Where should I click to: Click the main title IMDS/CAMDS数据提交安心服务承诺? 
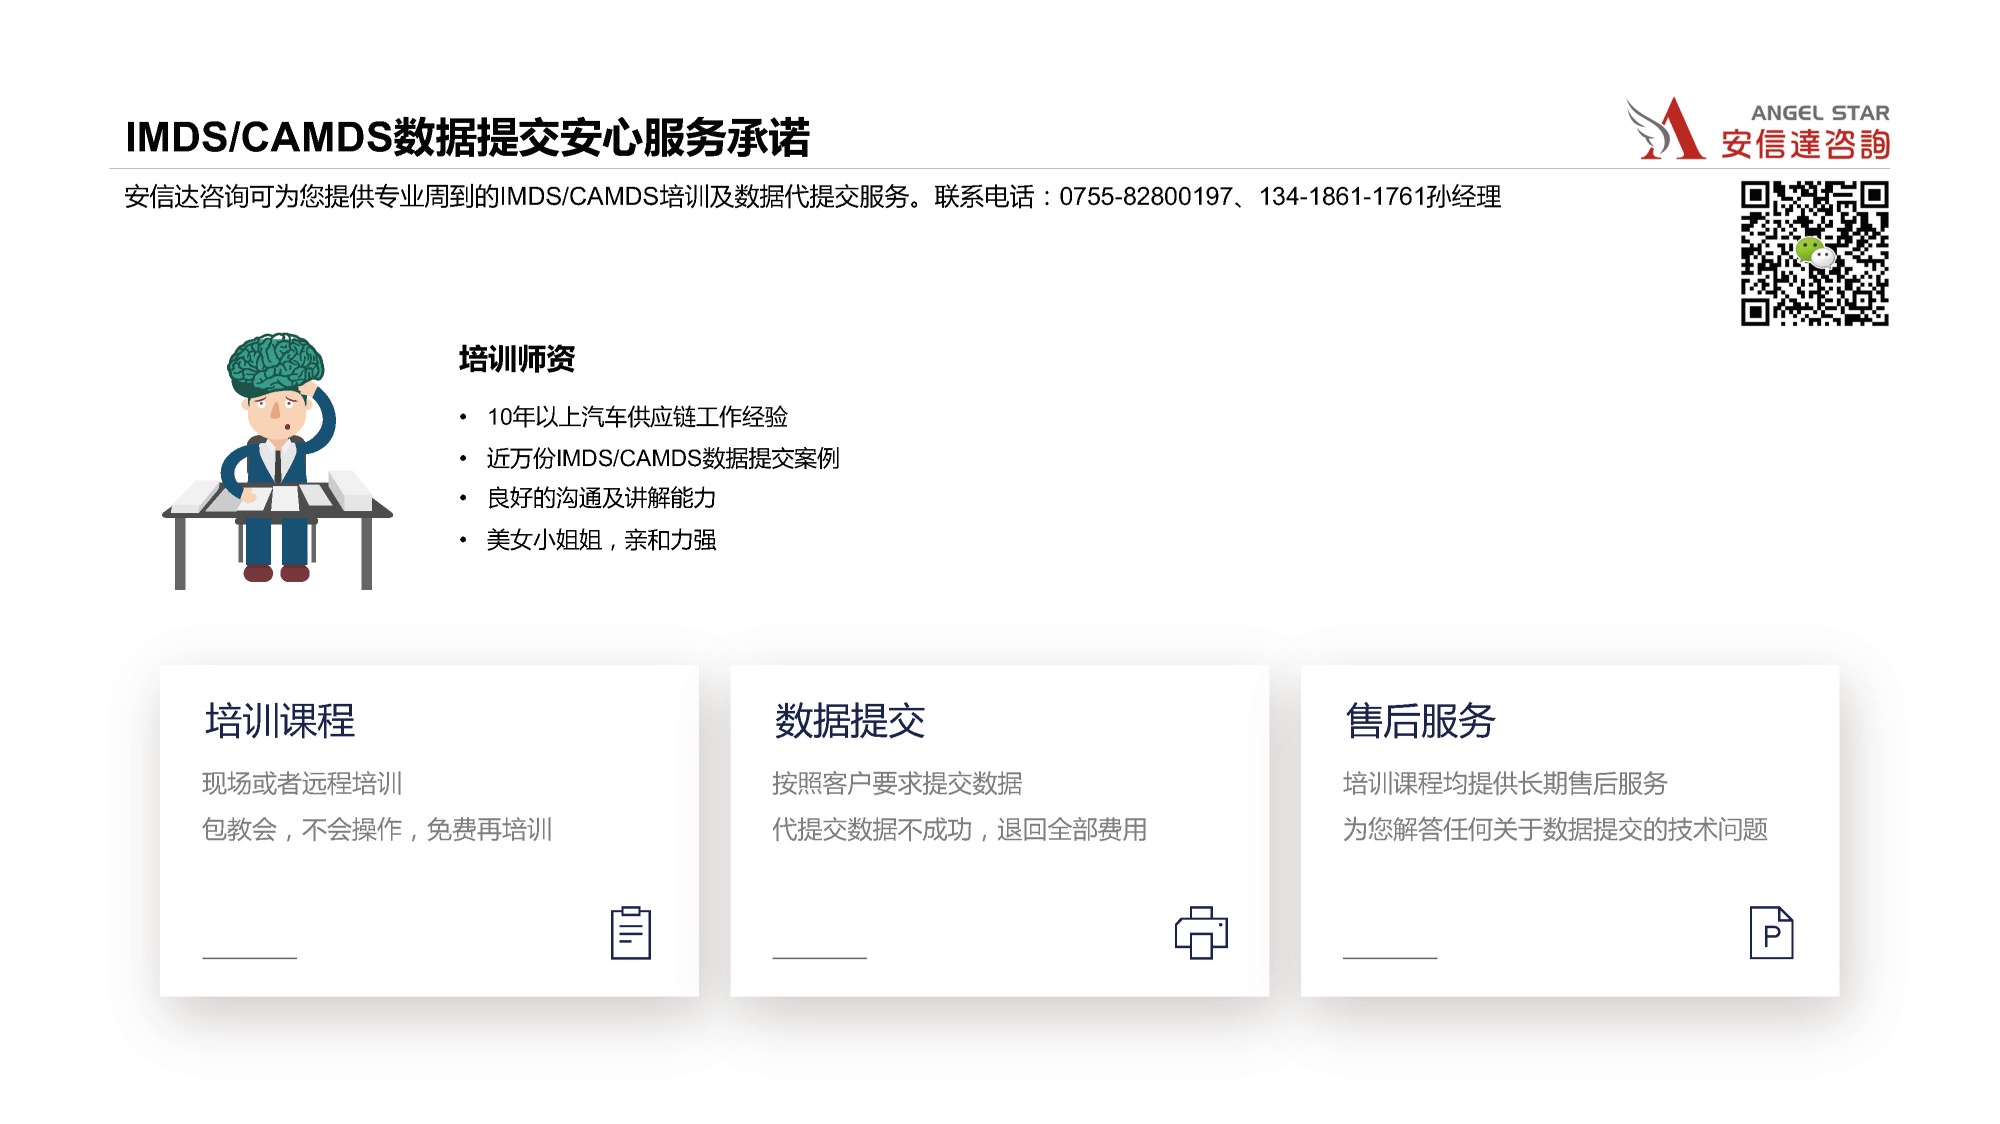467,138
